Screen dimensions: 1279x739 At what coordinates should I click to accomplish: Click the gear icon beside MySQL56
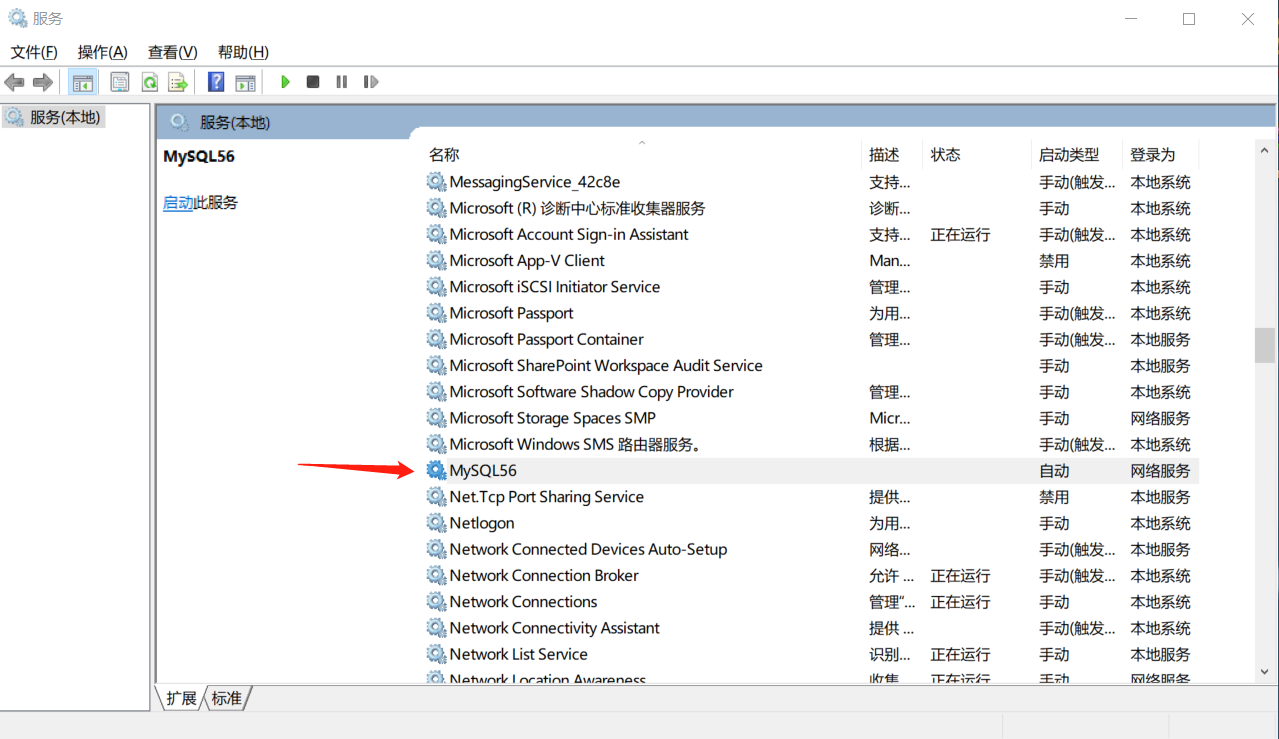(436, 470)
